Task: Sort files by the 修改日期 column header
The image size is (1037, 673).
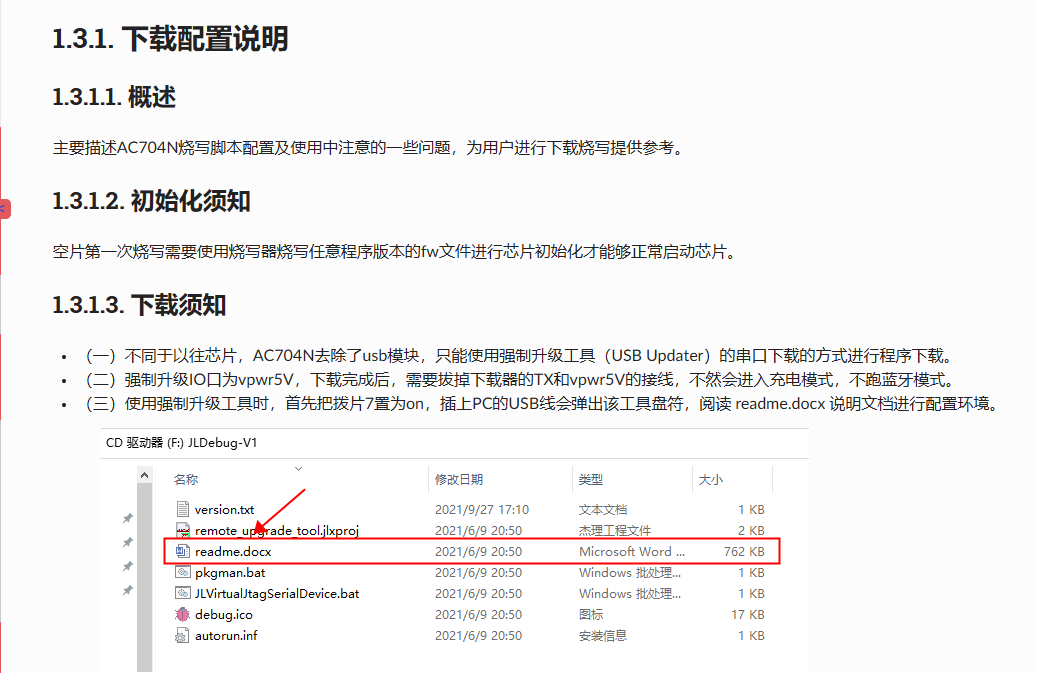Action: (459, 479)
